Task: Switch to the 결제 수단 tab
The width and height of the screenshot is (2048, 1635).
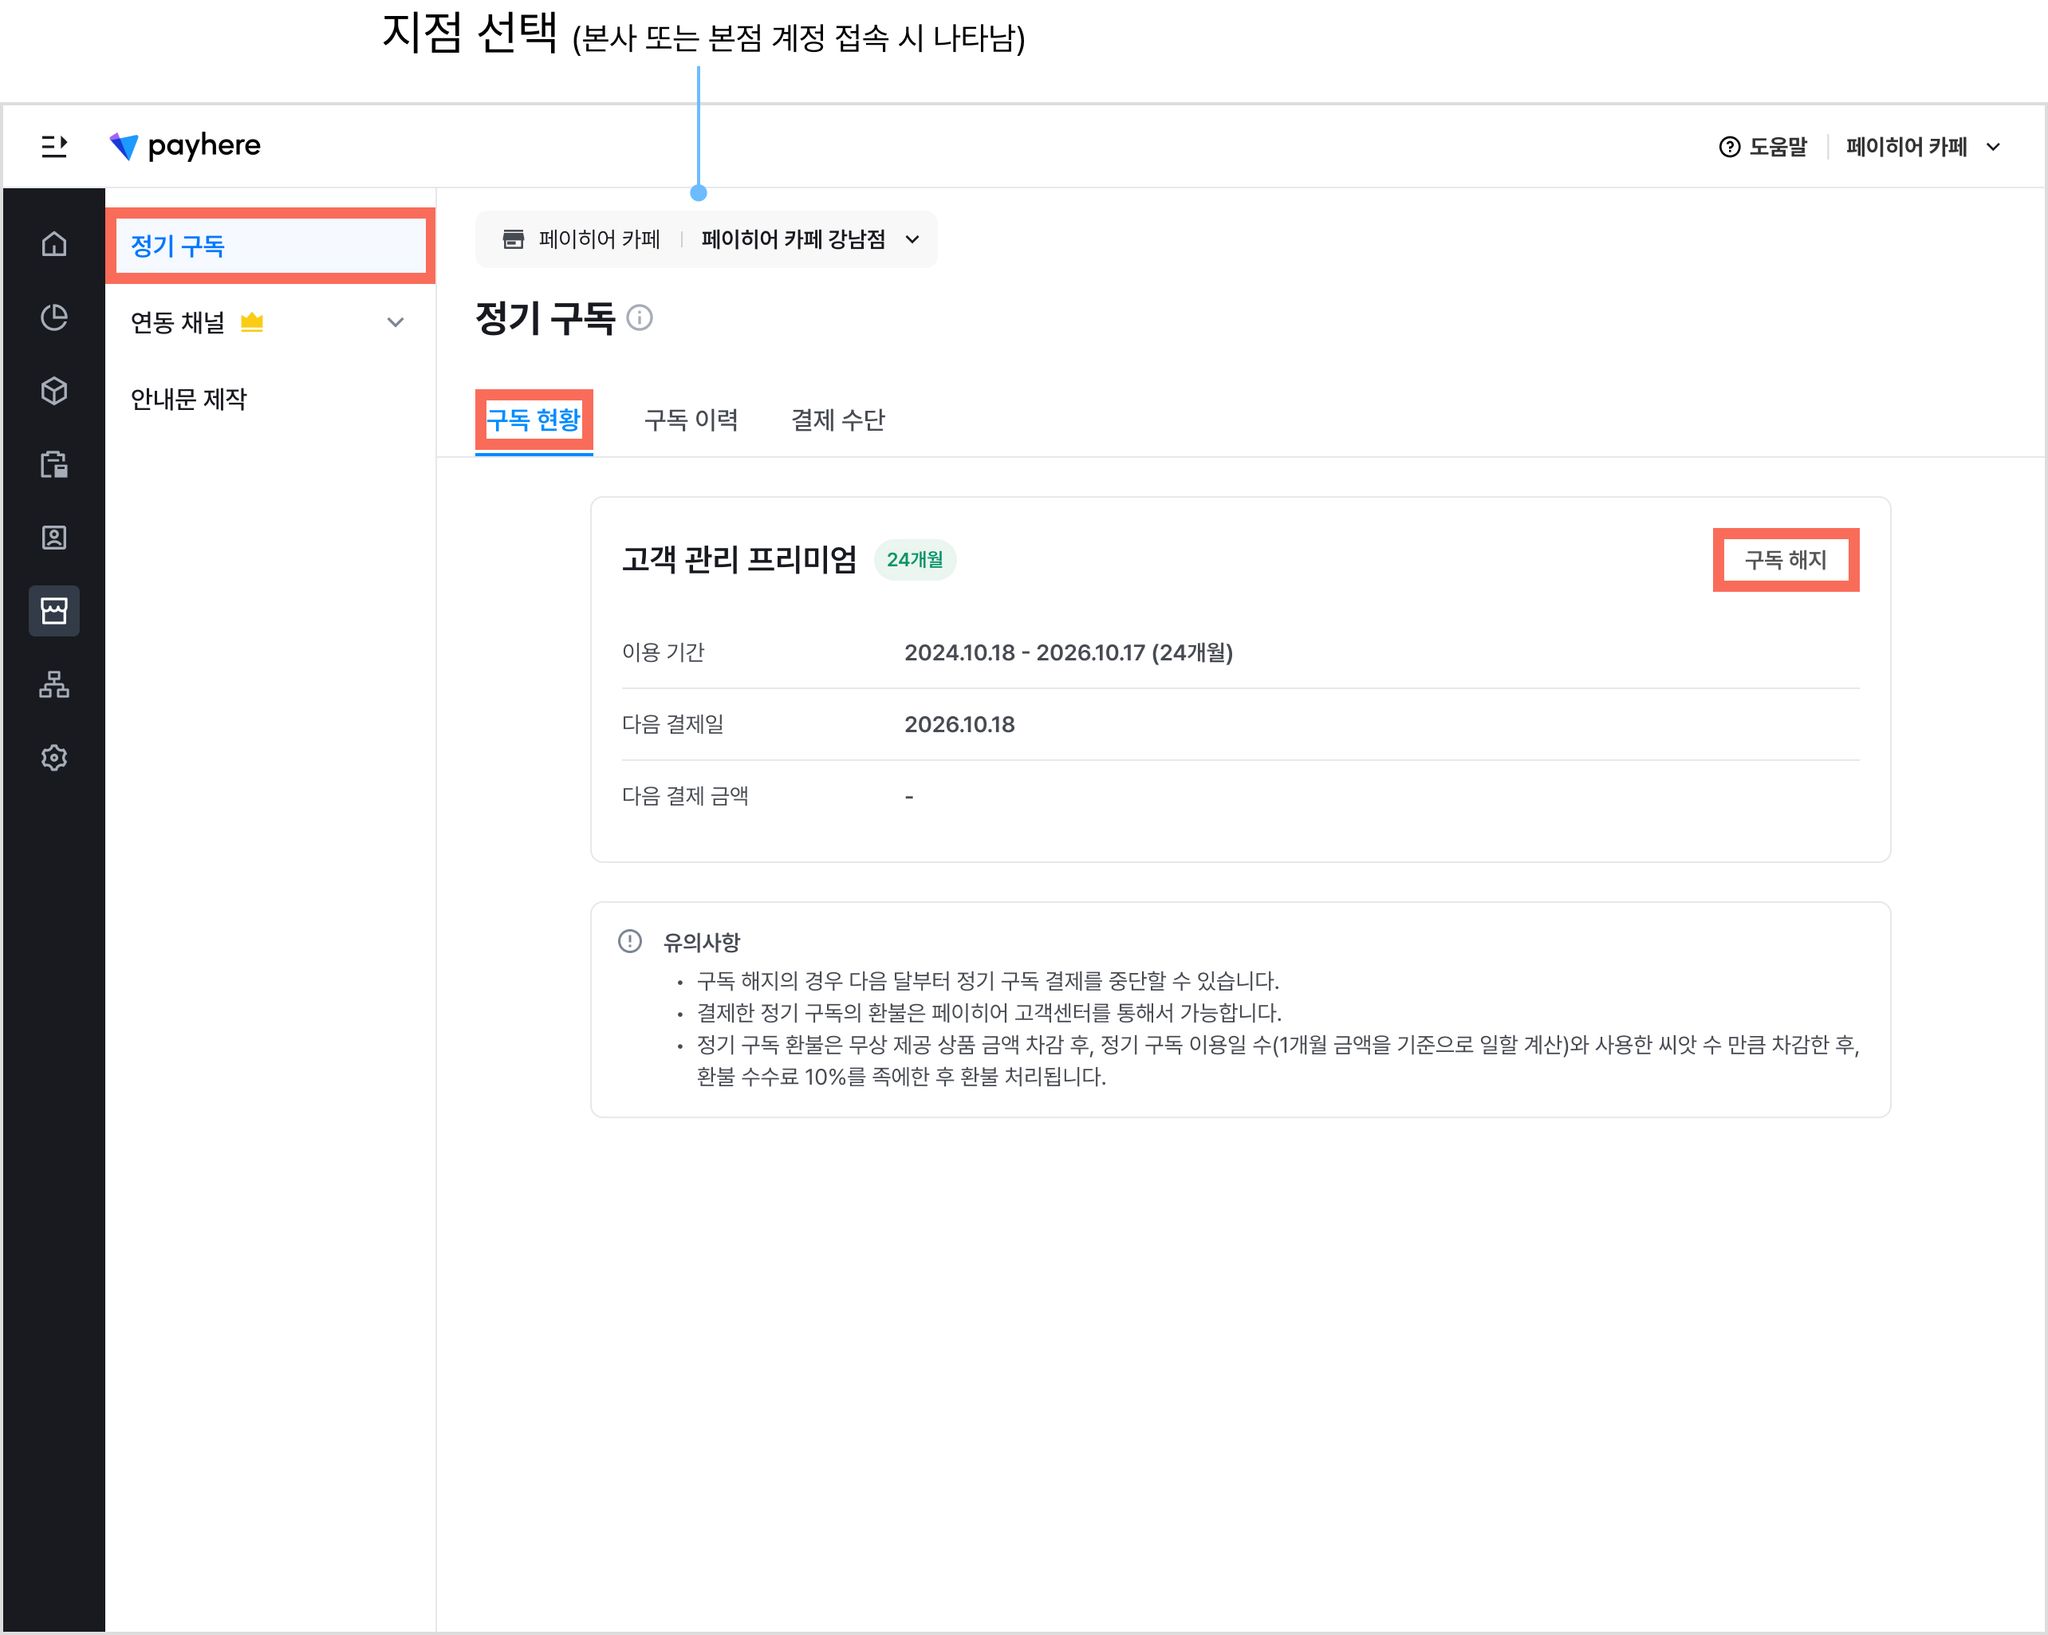Action: [838, 420]
